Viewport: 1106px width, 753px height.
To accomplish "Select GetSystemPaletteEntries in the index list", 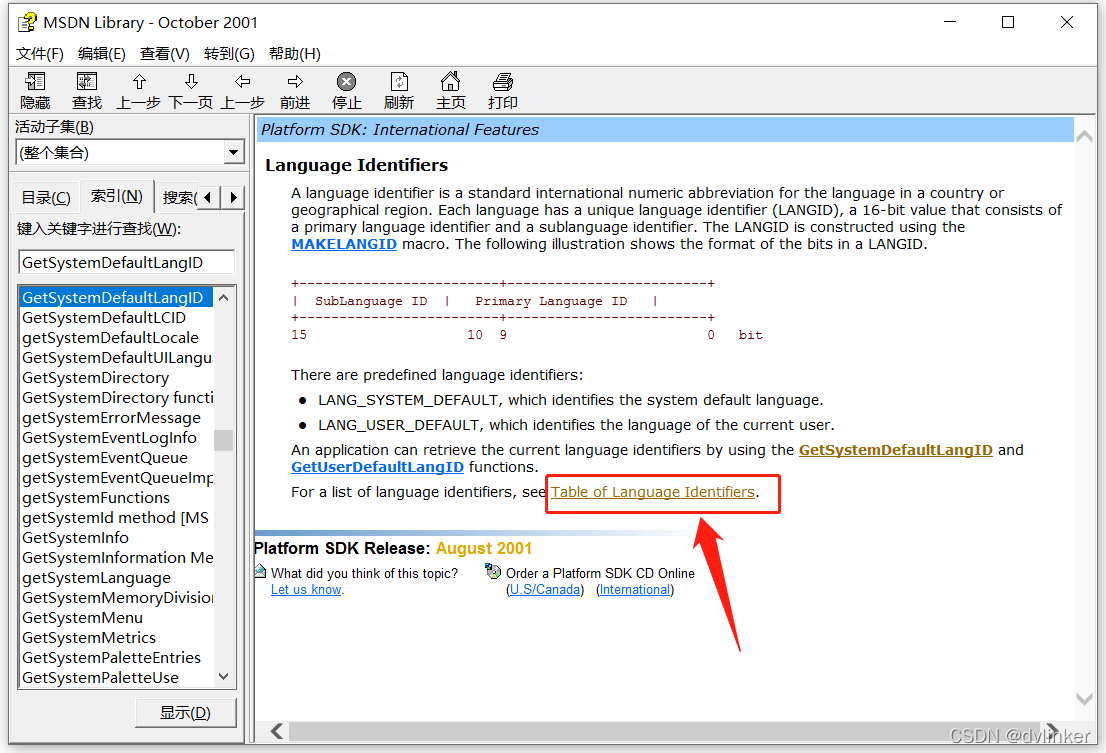I will coord(116,658).
